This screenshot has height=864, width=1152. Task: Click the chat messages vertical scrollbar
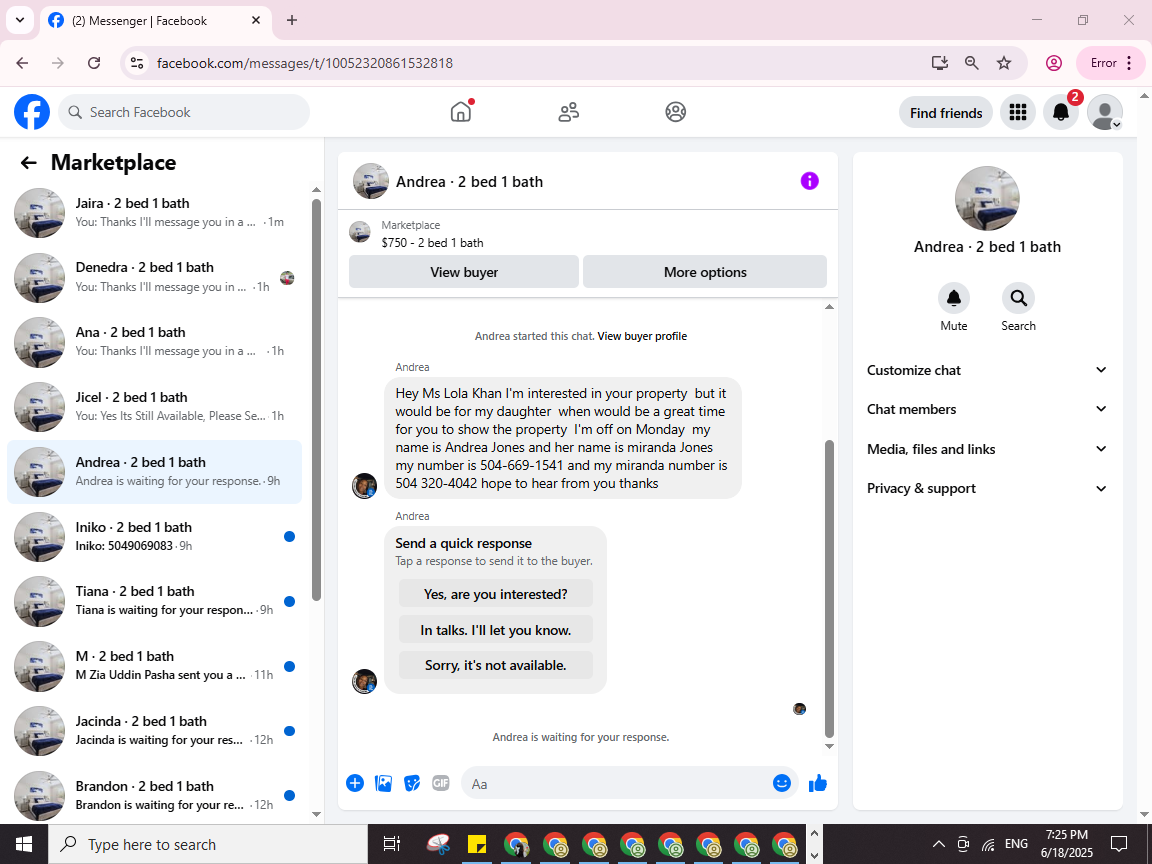click(x=829, y=588)
